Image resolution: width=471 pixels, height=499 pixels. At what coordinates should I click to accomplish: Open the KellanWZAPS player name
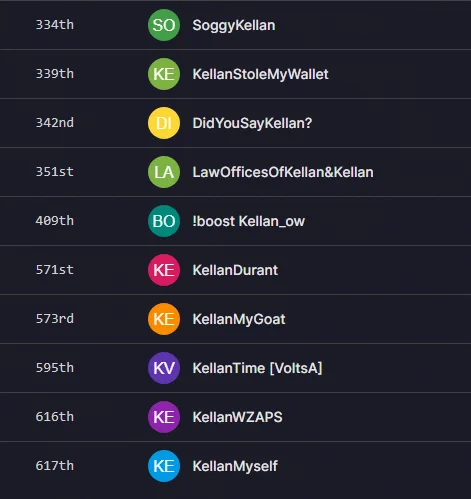[237, 417]
